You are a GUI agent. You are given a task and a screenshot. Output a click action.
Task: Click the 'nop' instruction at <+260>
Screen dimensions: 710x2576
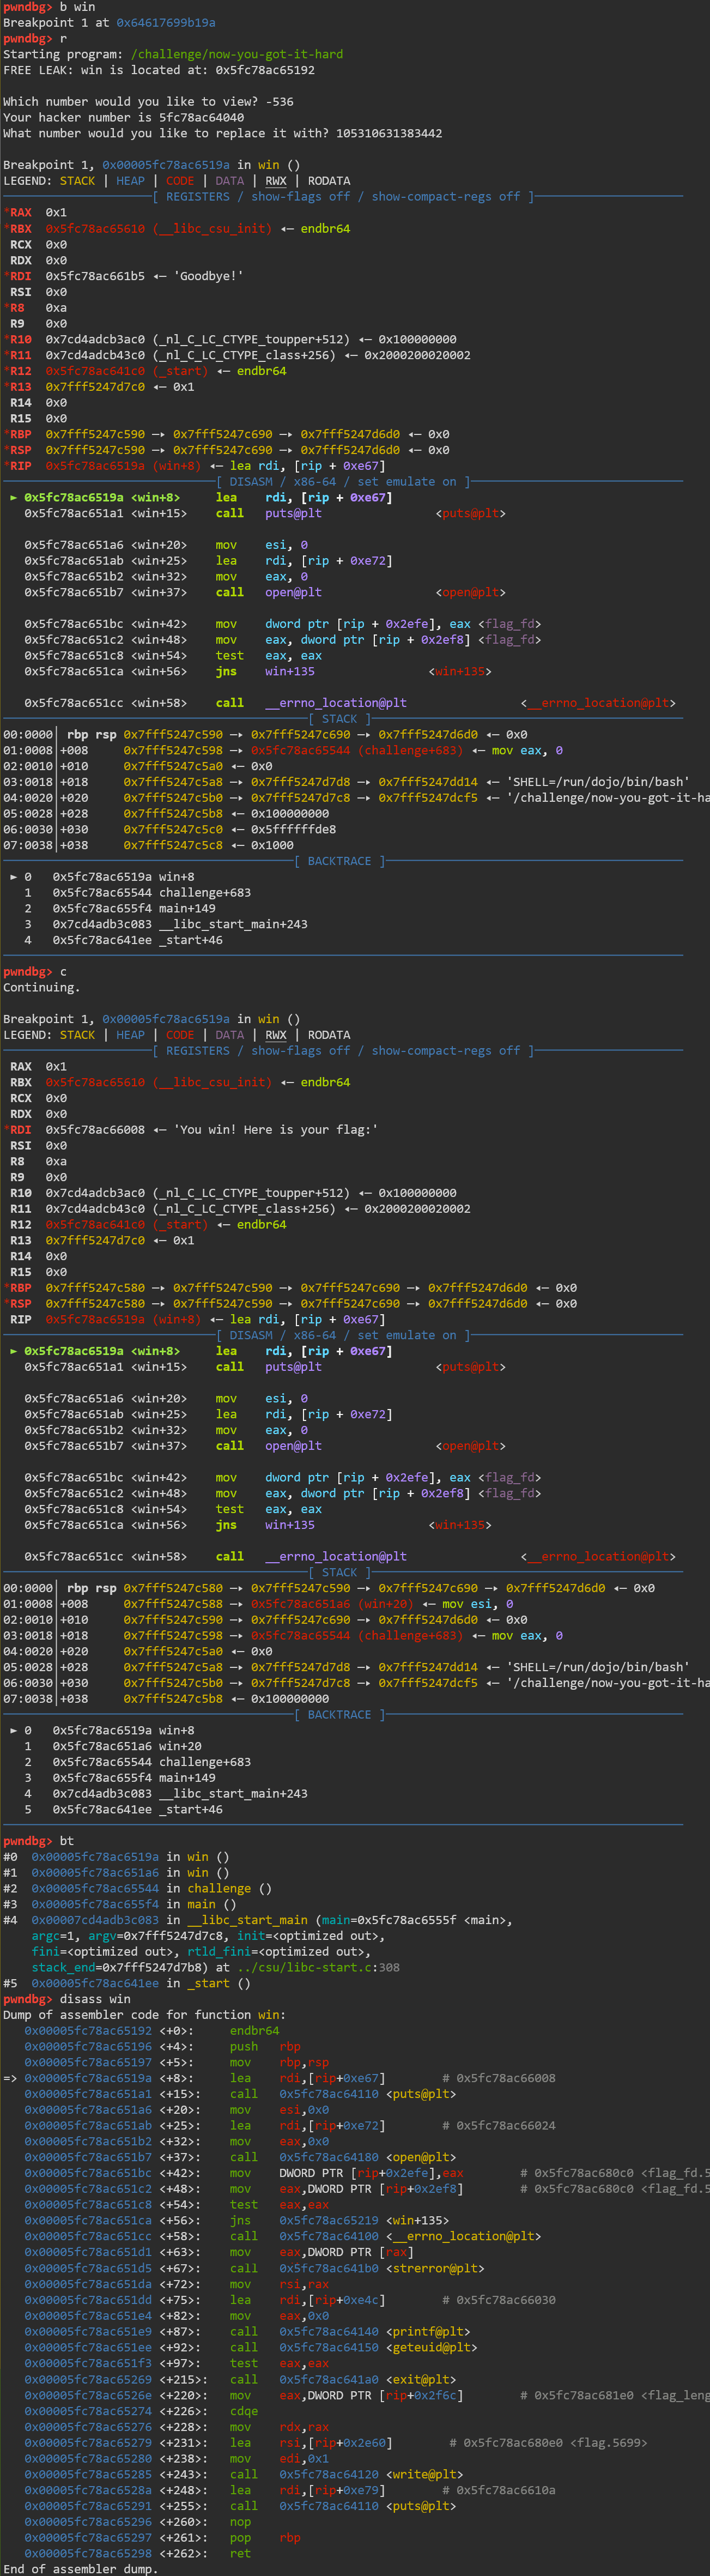pos(241,2521)
